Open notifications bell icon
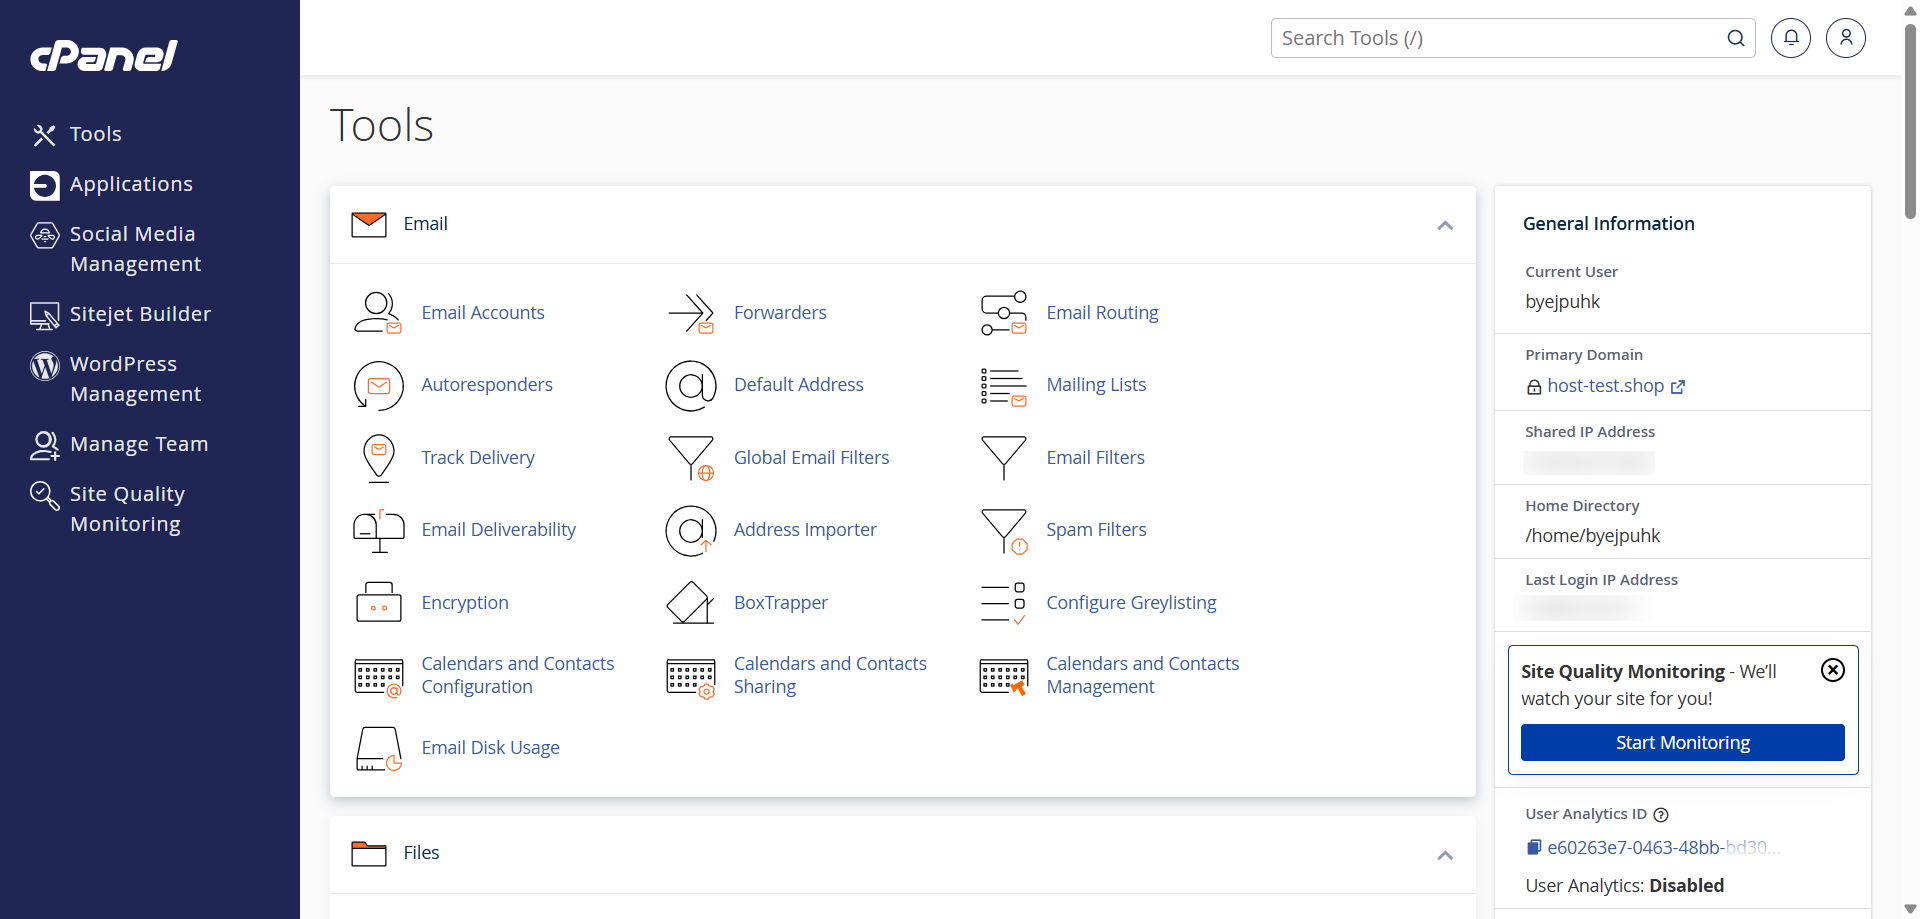 point(1791,38)
